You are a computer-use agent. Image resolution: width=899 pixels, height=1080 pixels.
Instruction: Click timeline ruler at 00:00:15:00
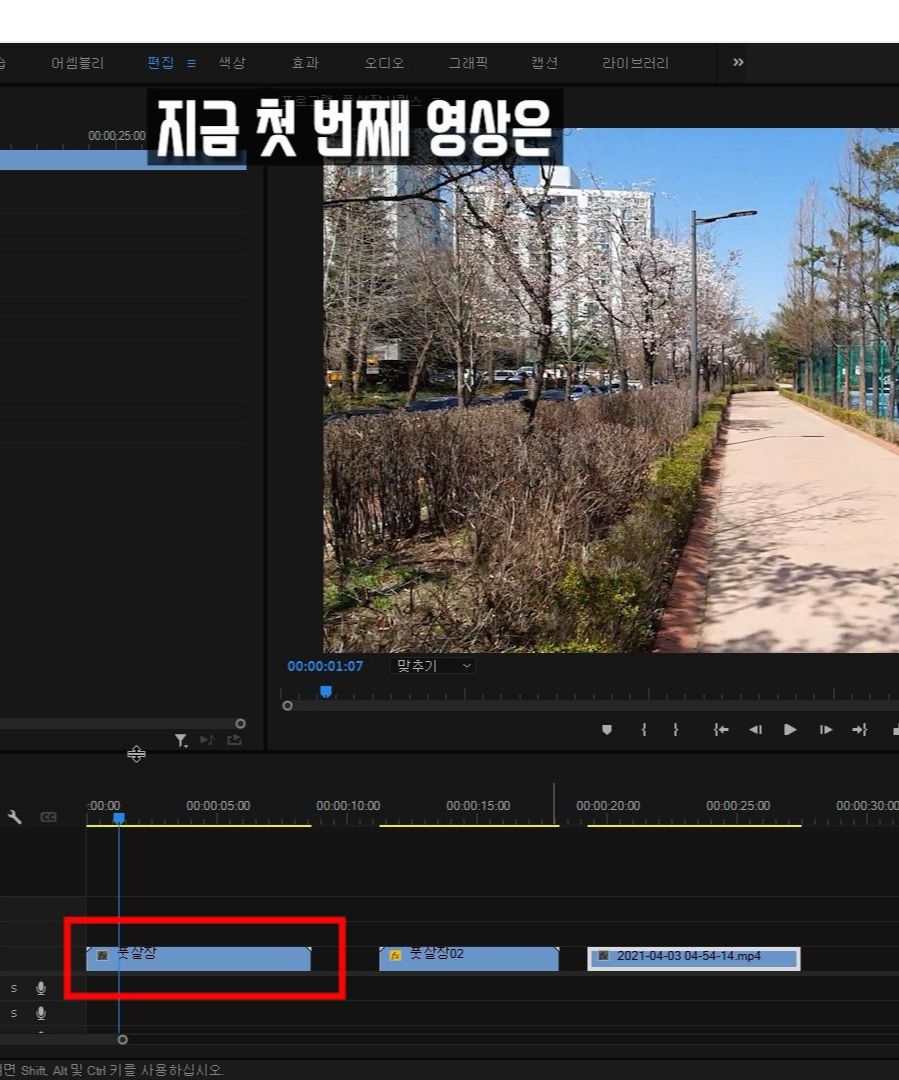(x=478, y=805)
